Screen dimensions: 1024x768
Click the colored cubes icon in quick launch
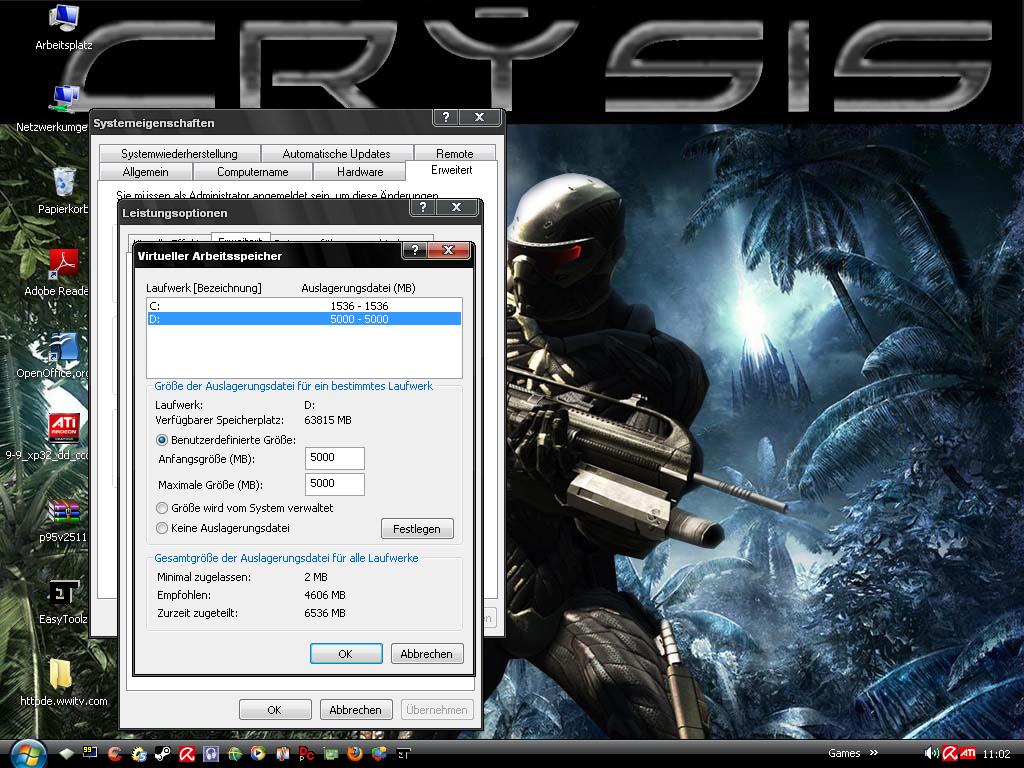pyautogui.click(x=379, y=754)
